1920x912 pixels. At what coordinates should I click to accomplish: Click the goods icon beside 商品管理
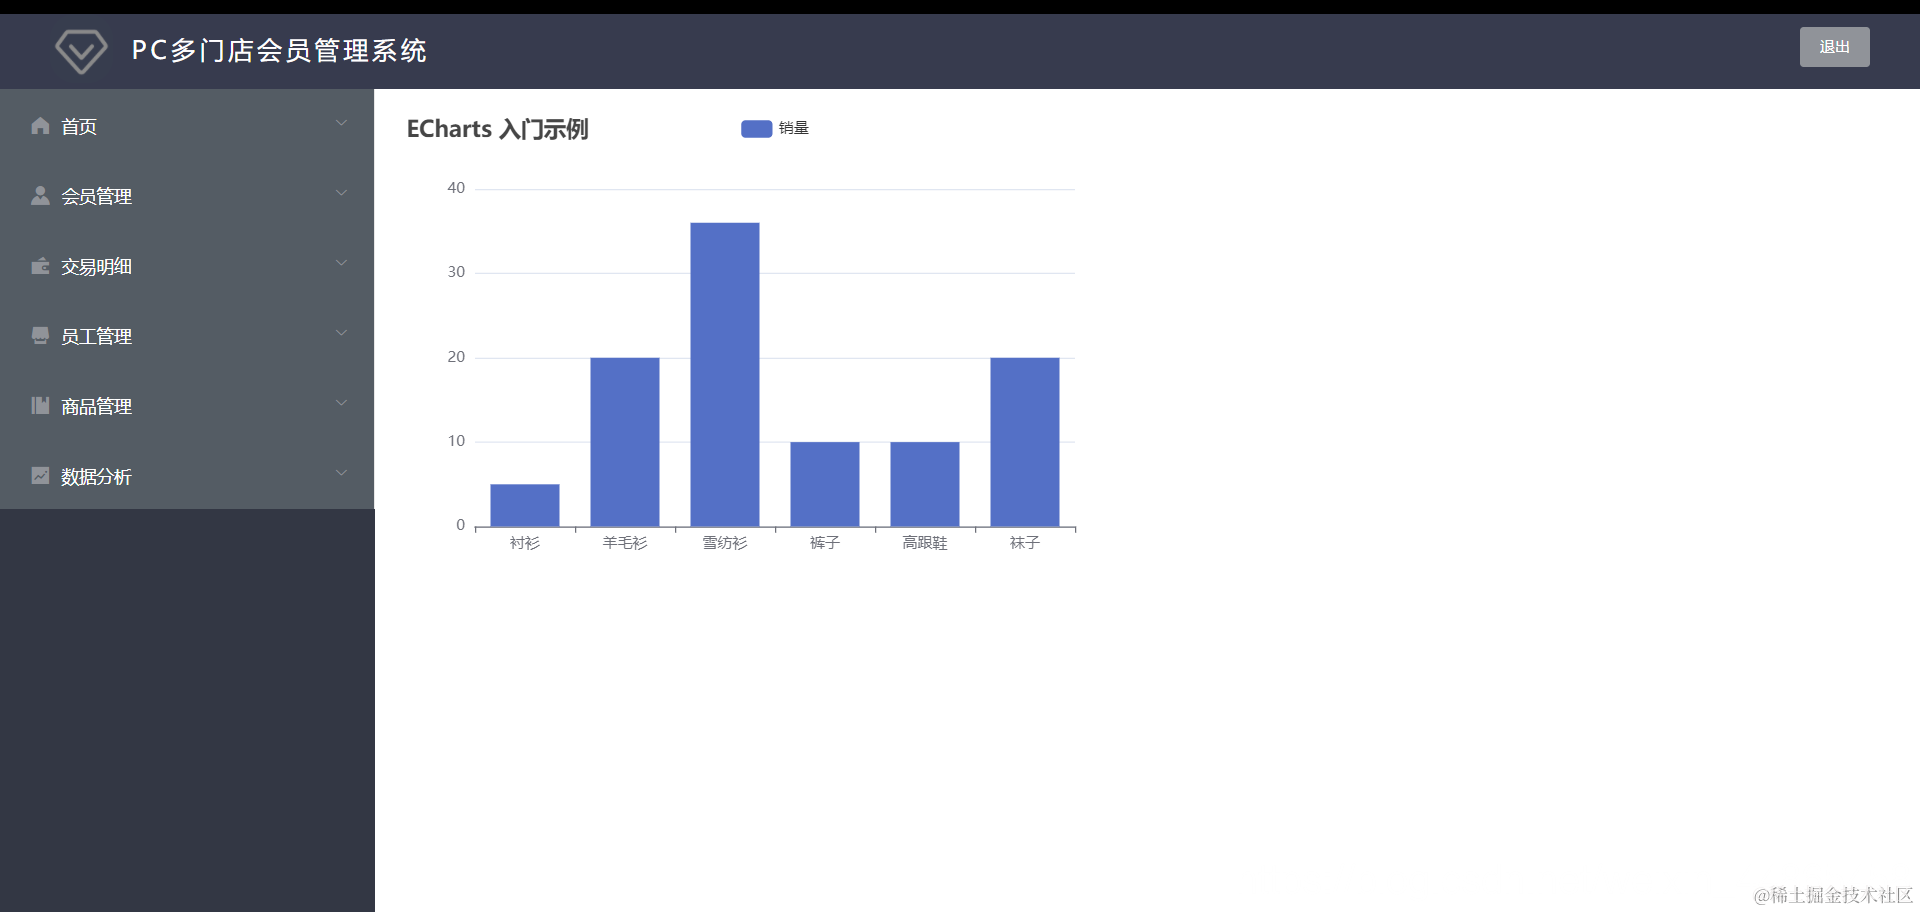pos(40,406)
